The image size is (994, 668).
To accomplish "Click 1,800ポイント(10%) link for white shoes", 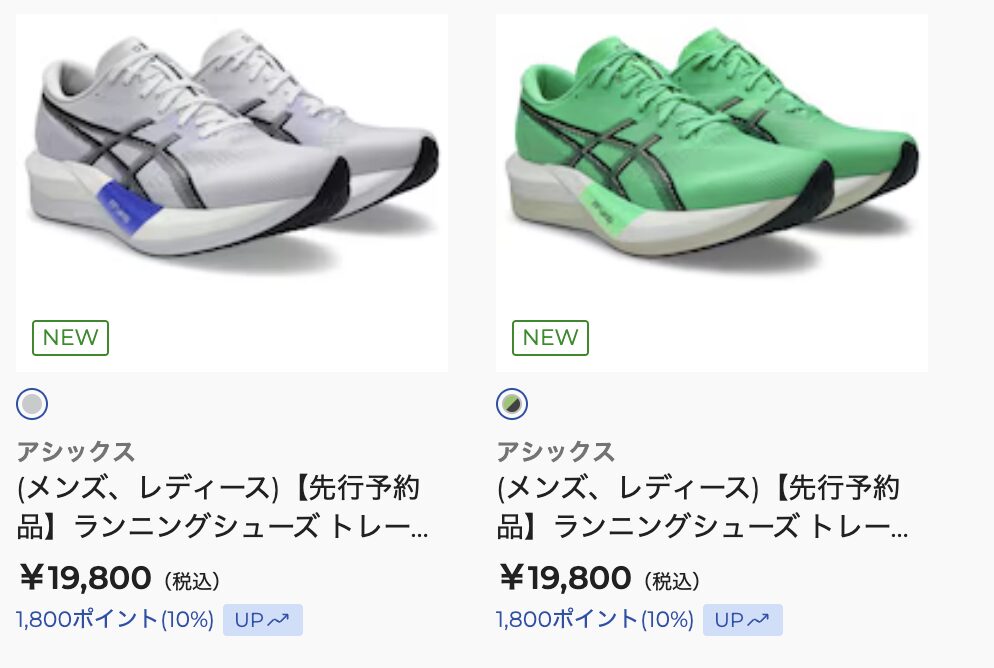I will click(x=115, y=620).
